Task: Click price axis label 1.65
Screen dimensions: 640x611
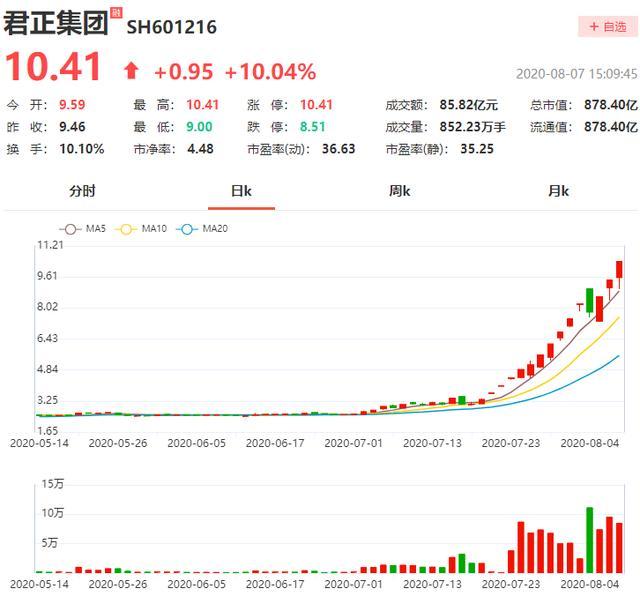Action: click(x=47, y=431)
